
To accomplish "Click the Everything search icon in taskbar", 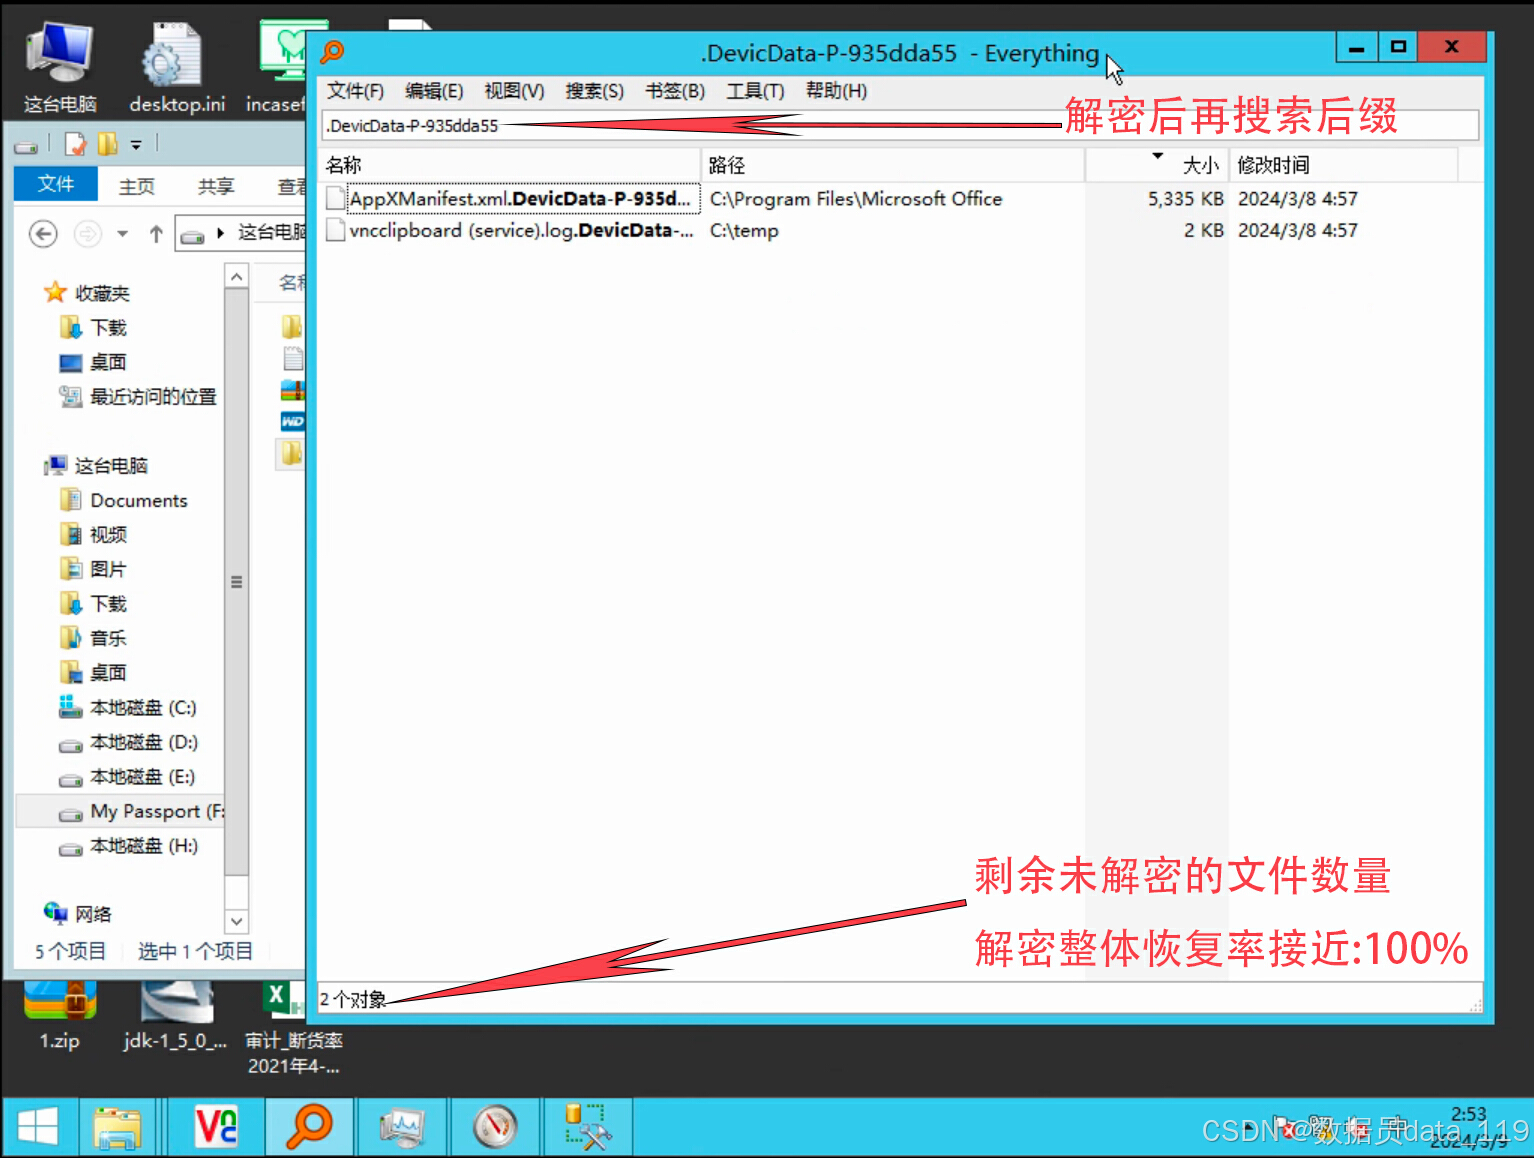I will 309,1127.
